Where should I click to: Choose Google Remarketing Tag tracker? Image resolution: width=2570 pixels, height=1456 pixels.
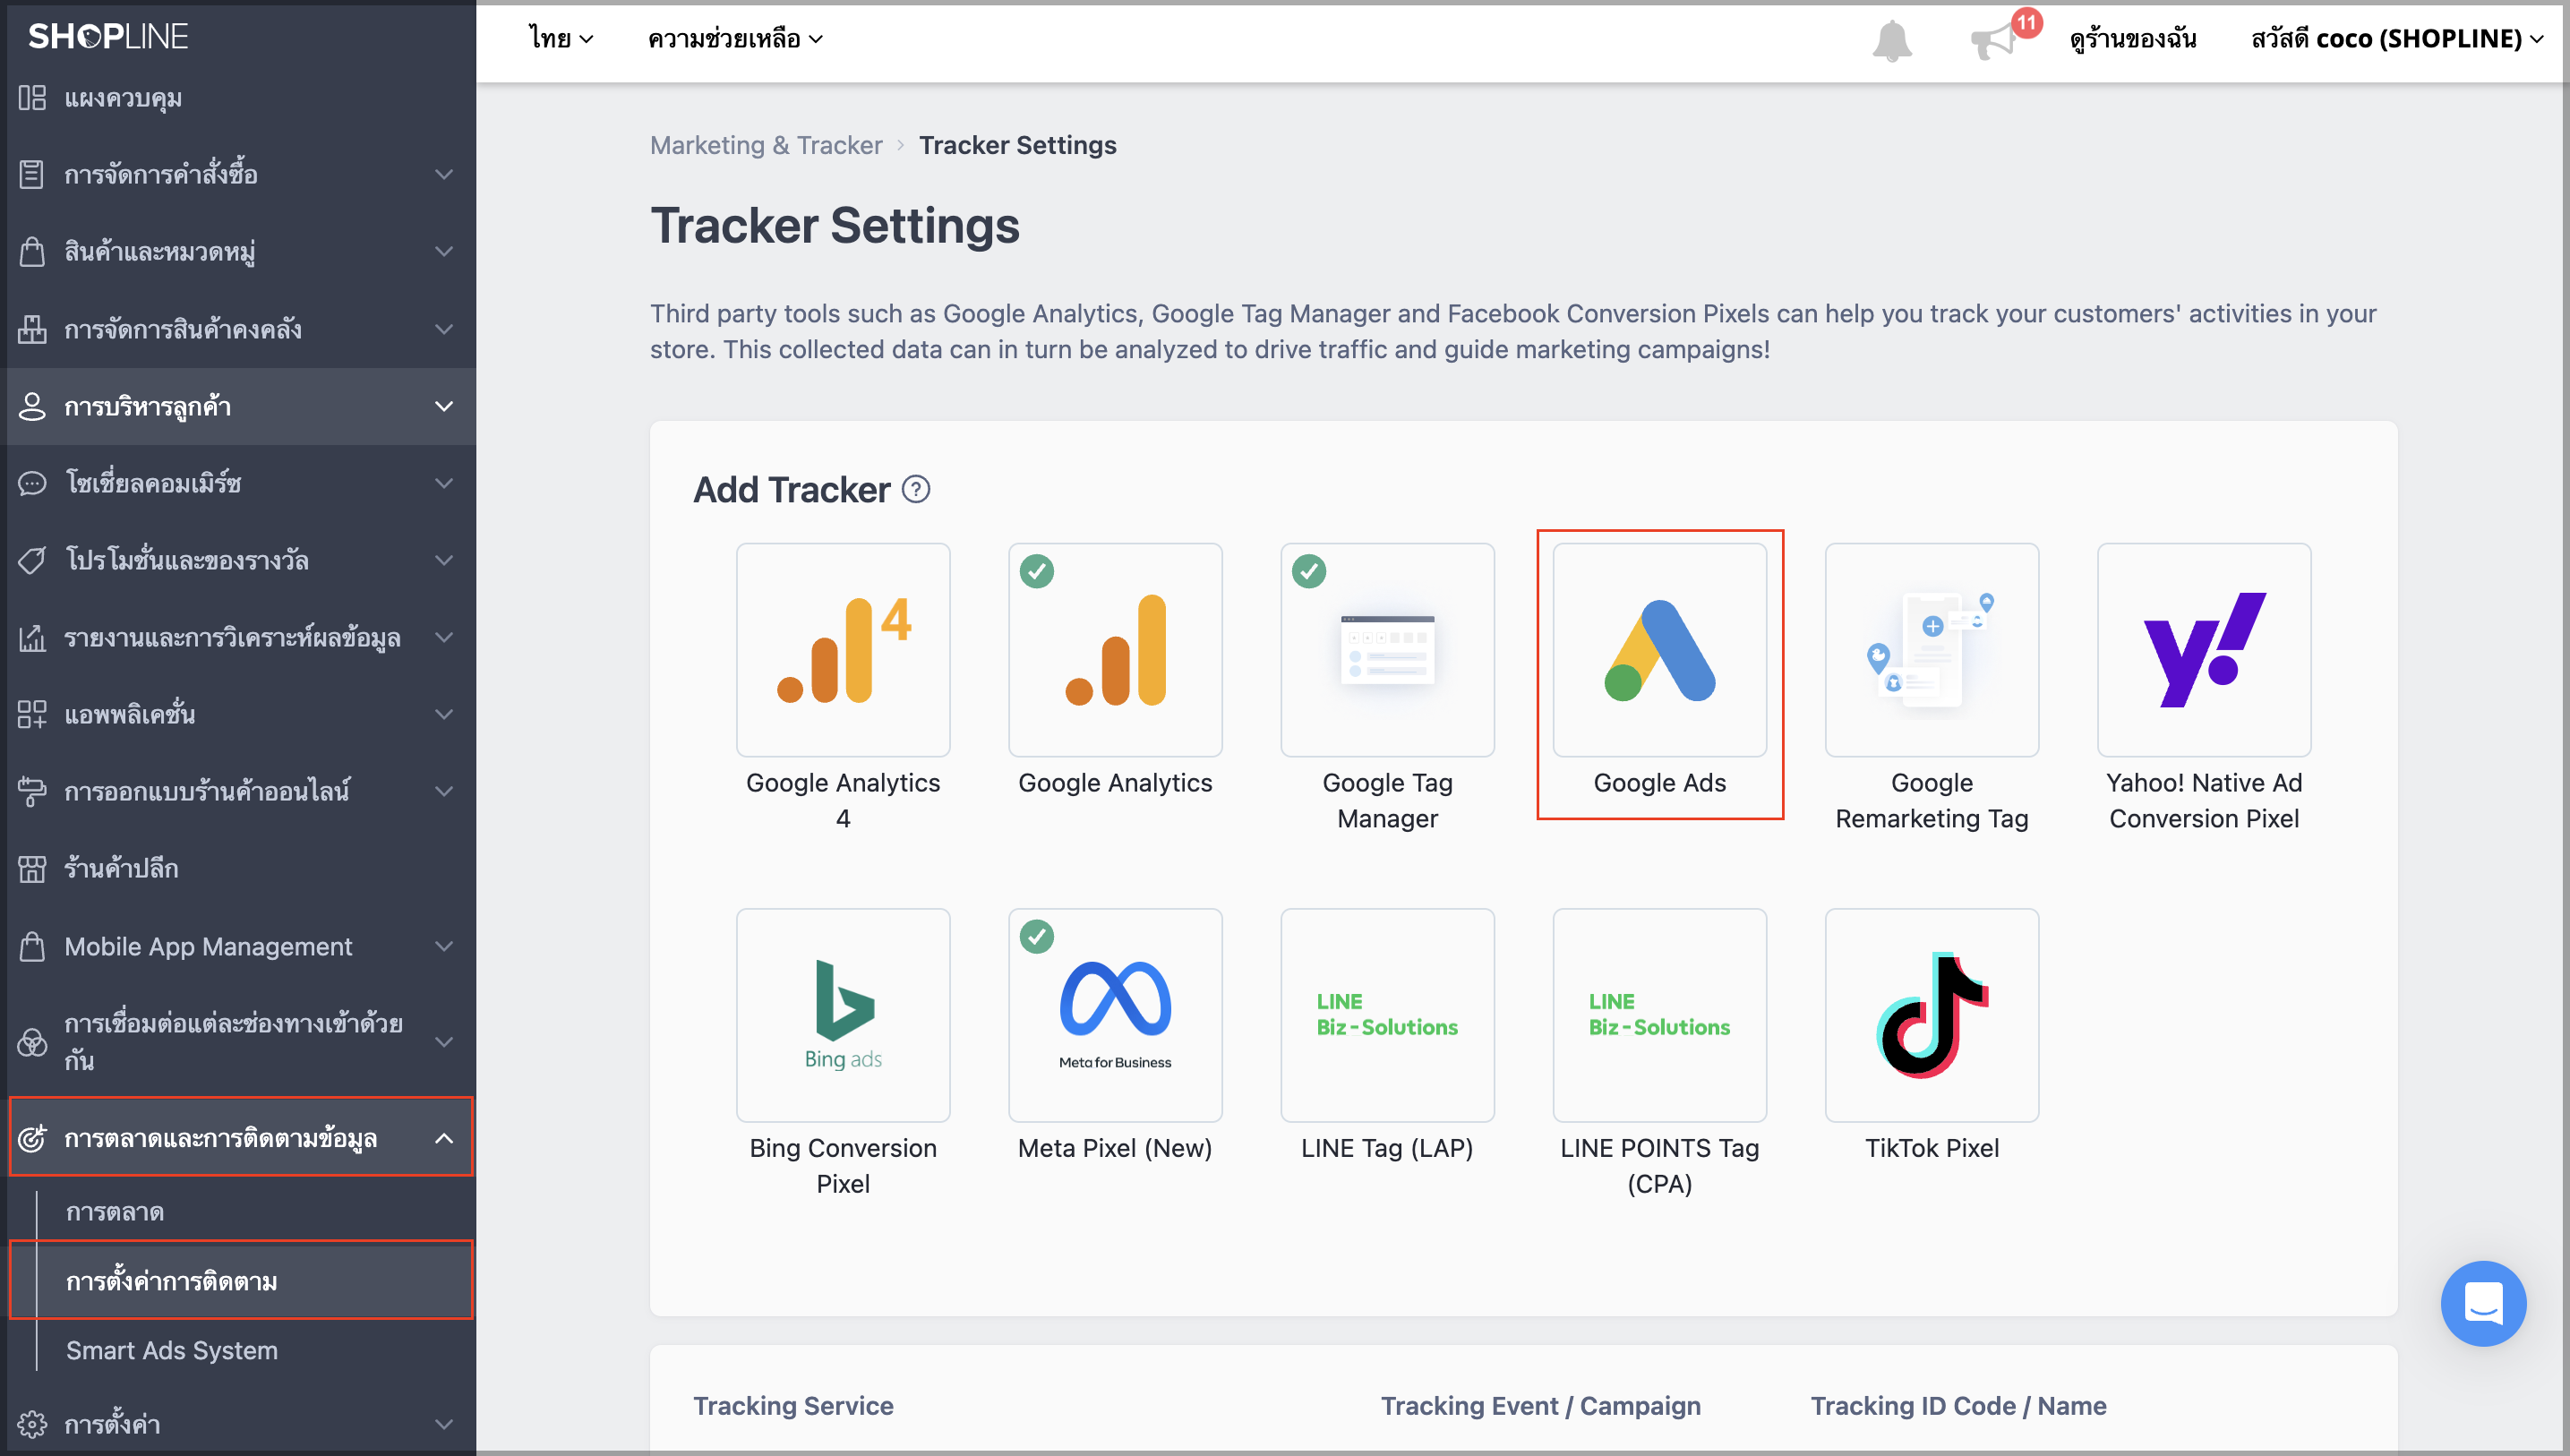pyautogui.click(x=1931, y=650)
